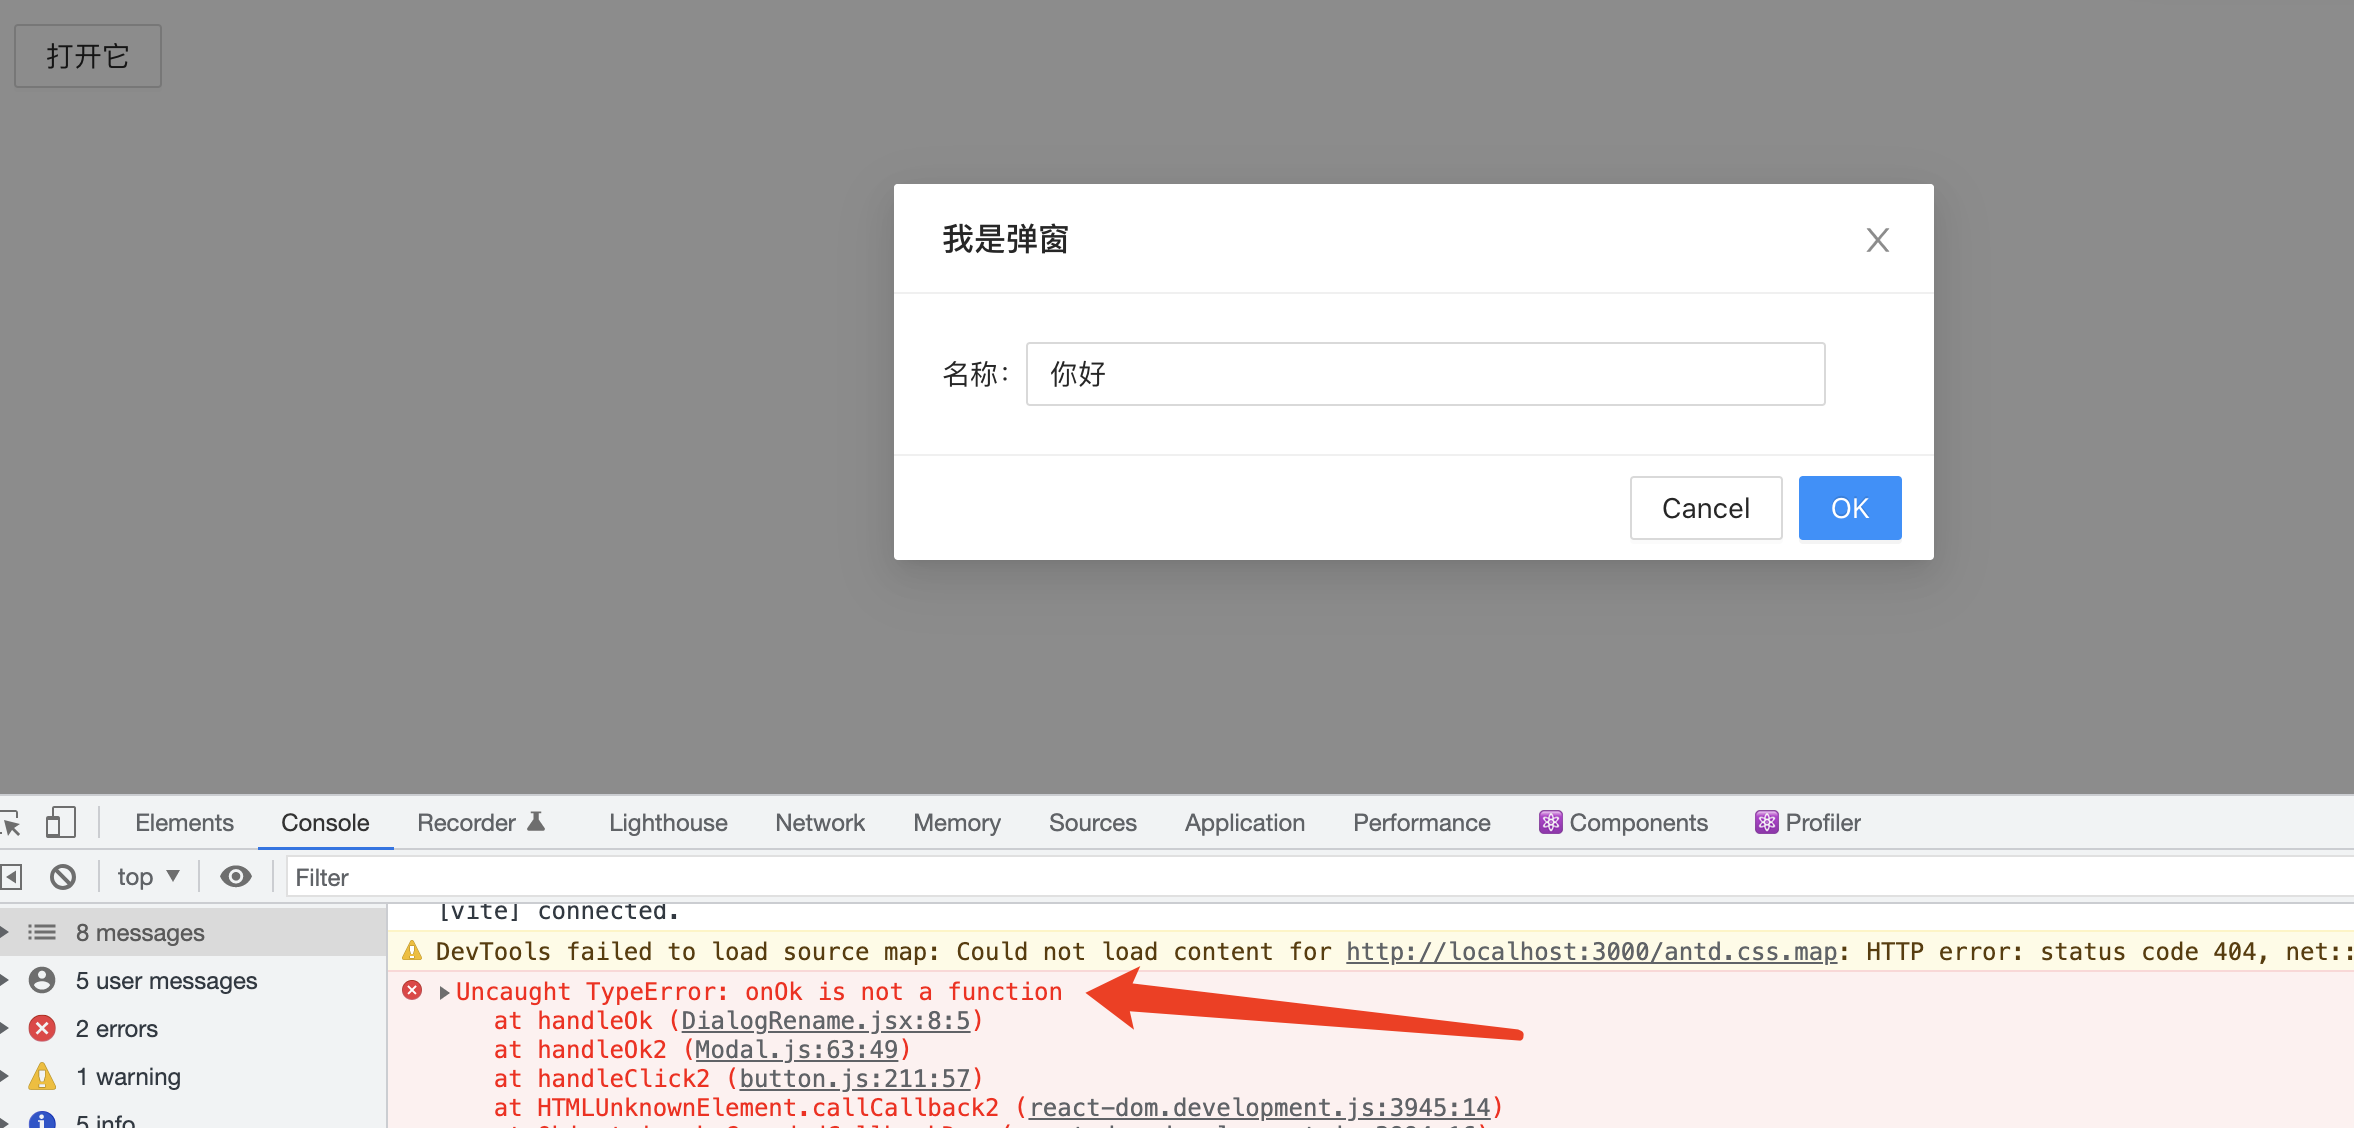Switch to the Network tab
Image resolution: width=2354 pixels, height=1128 pixels.
pyautogui.click(x=819, y=823)
